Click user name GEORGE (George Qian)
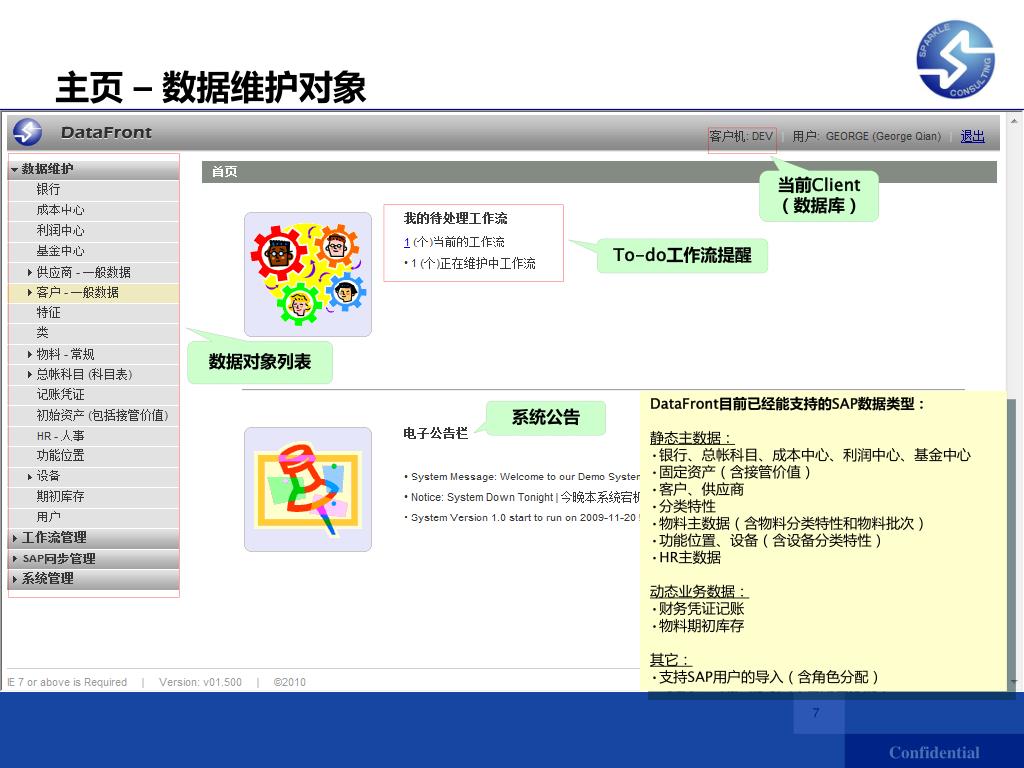Viewport: 1024px width, 768px height. click(883, 136)
